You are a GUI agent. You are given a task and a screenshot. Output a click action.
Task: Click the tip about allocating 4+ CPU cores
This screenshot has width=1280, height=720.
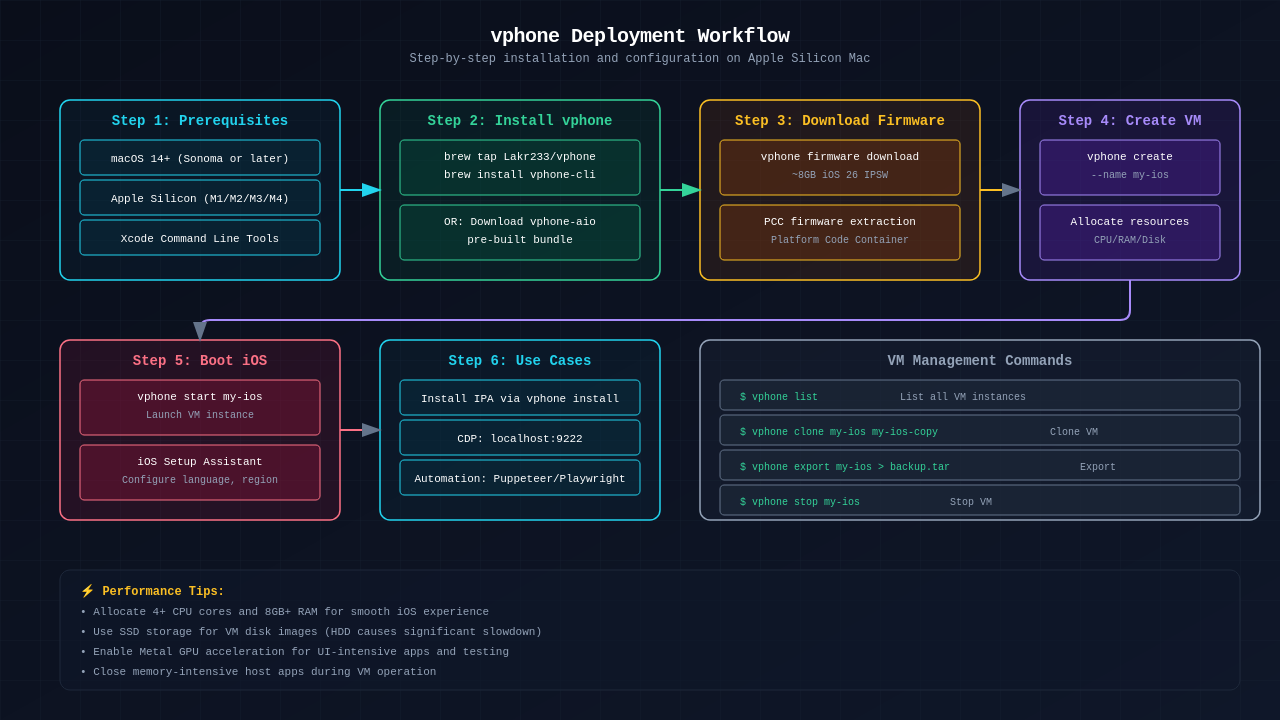tap(285, 612)
